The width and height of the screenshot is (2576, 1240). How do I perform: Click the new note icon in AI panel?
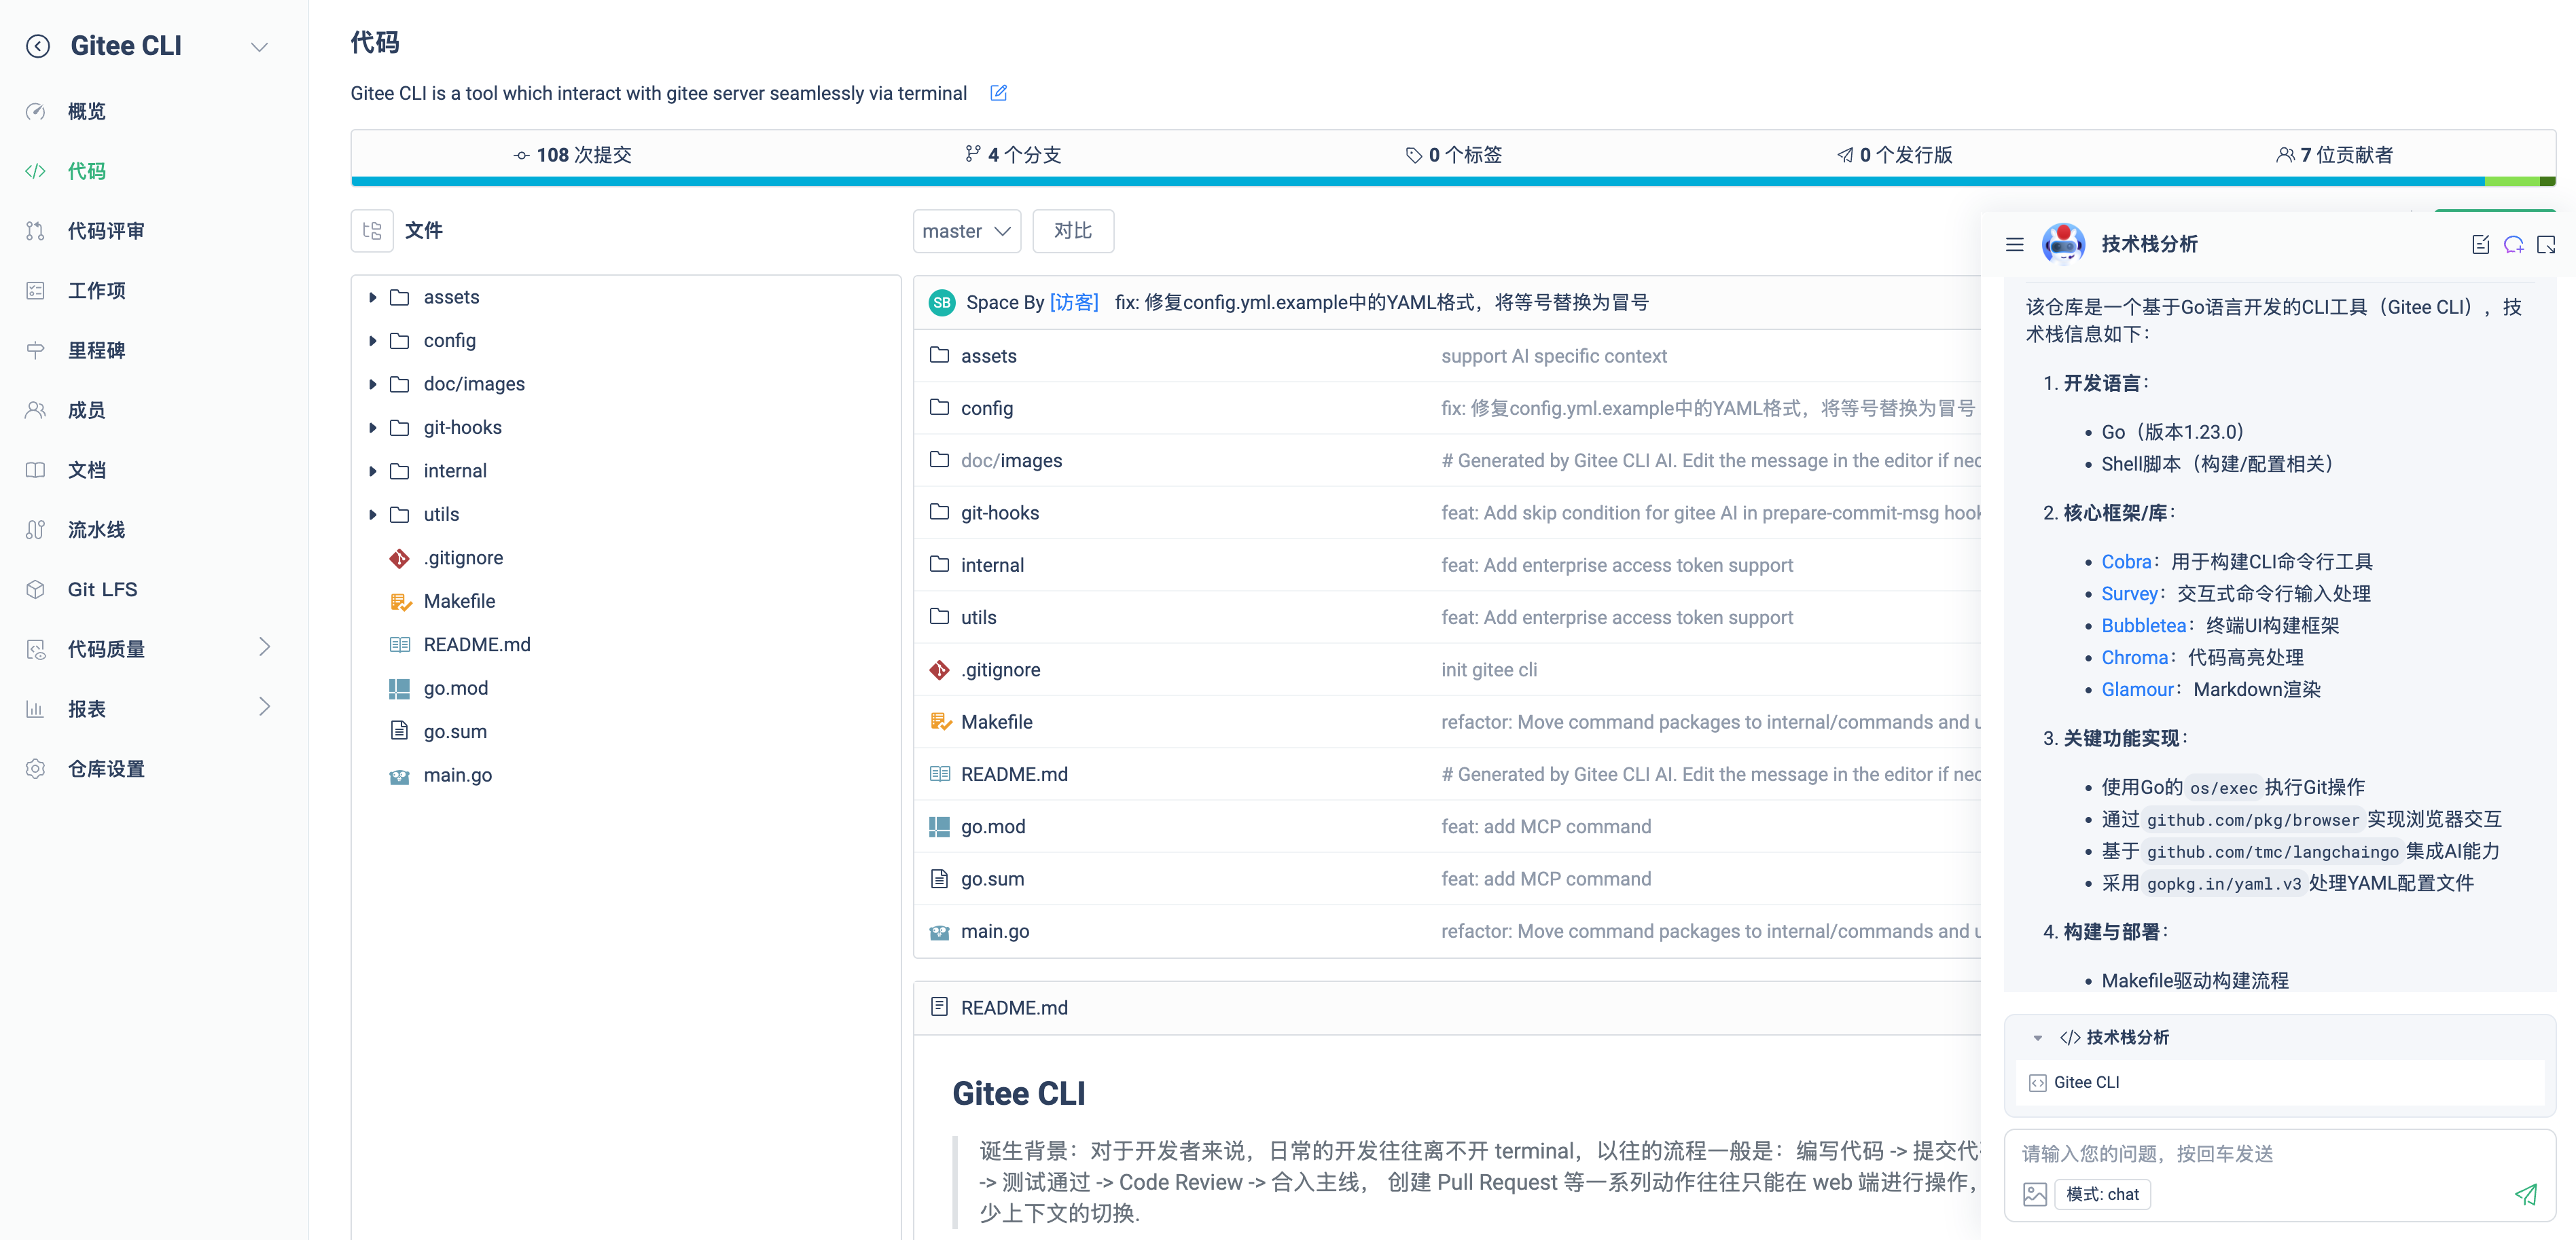pyautogui.click(x=2480, y=244)
